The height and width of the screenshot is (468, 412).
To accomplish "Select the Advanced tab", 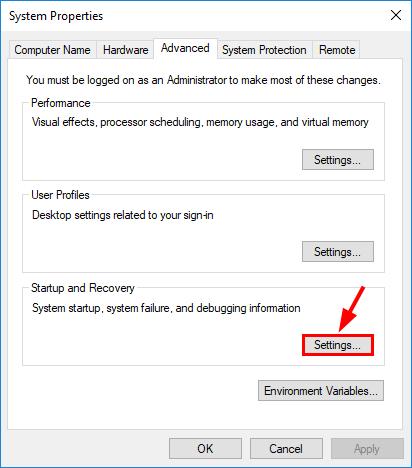I will [185, 48].
